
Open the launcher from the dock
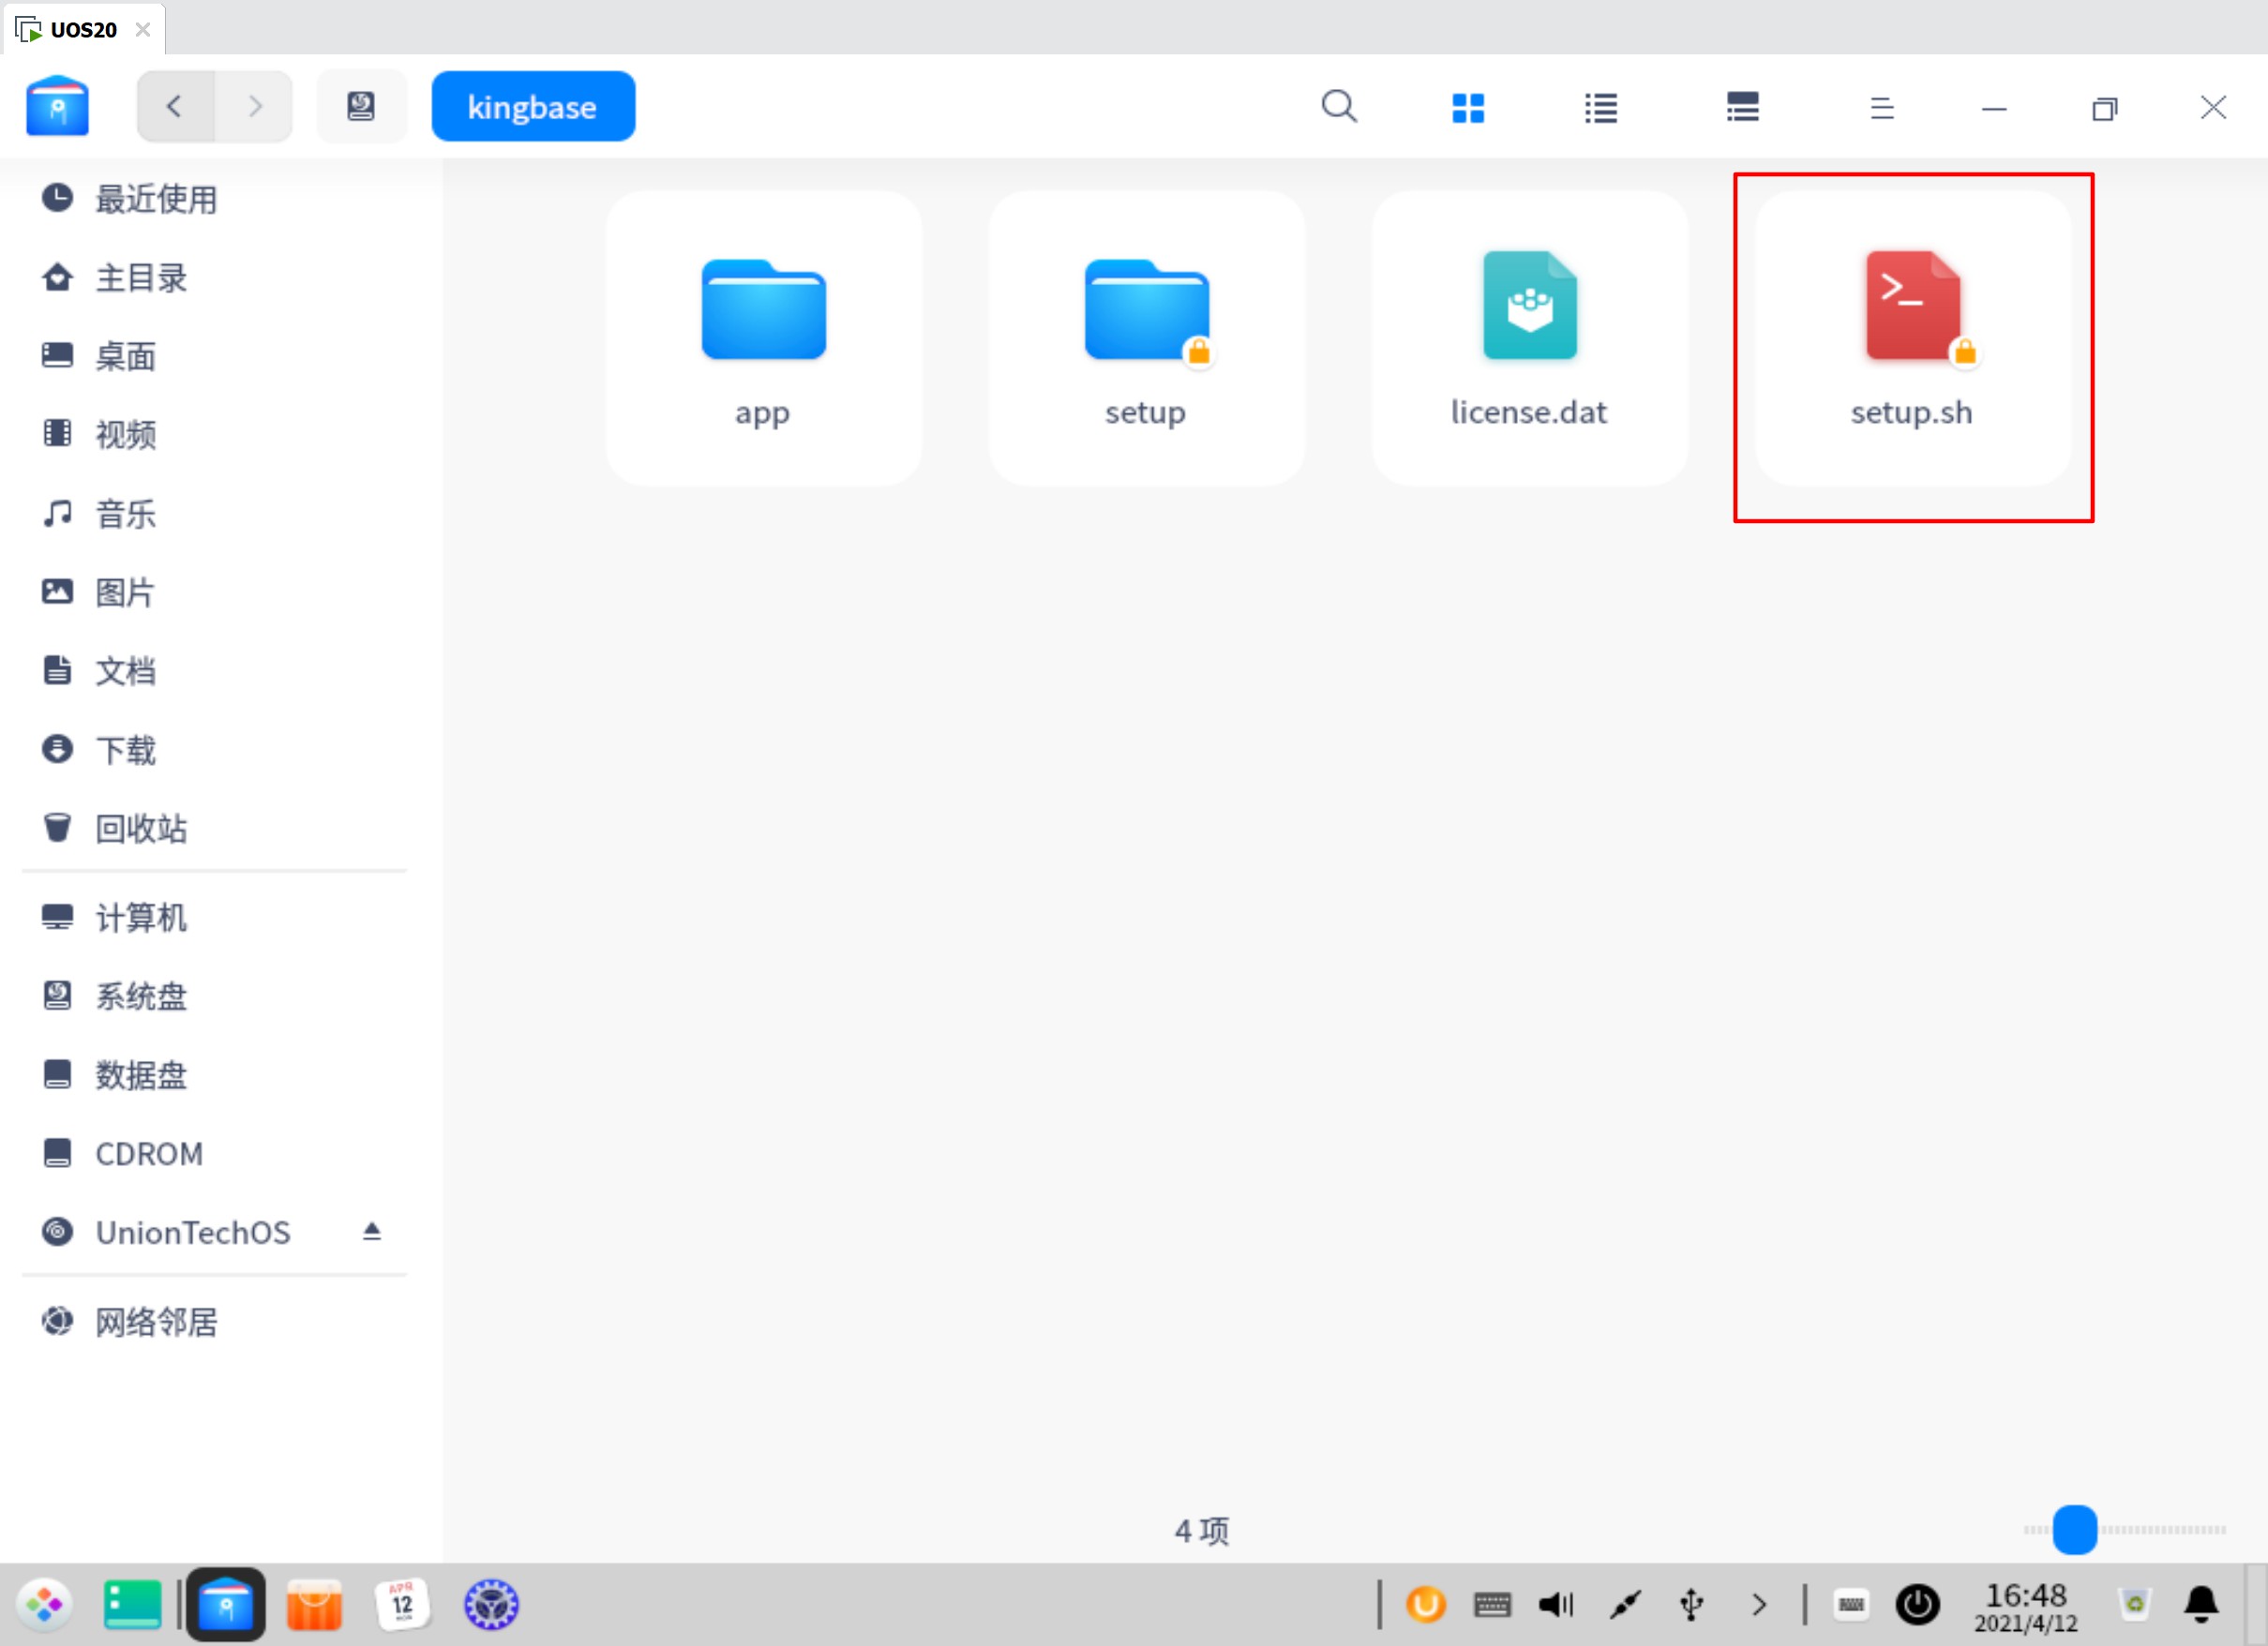(x=44, y=1605)
